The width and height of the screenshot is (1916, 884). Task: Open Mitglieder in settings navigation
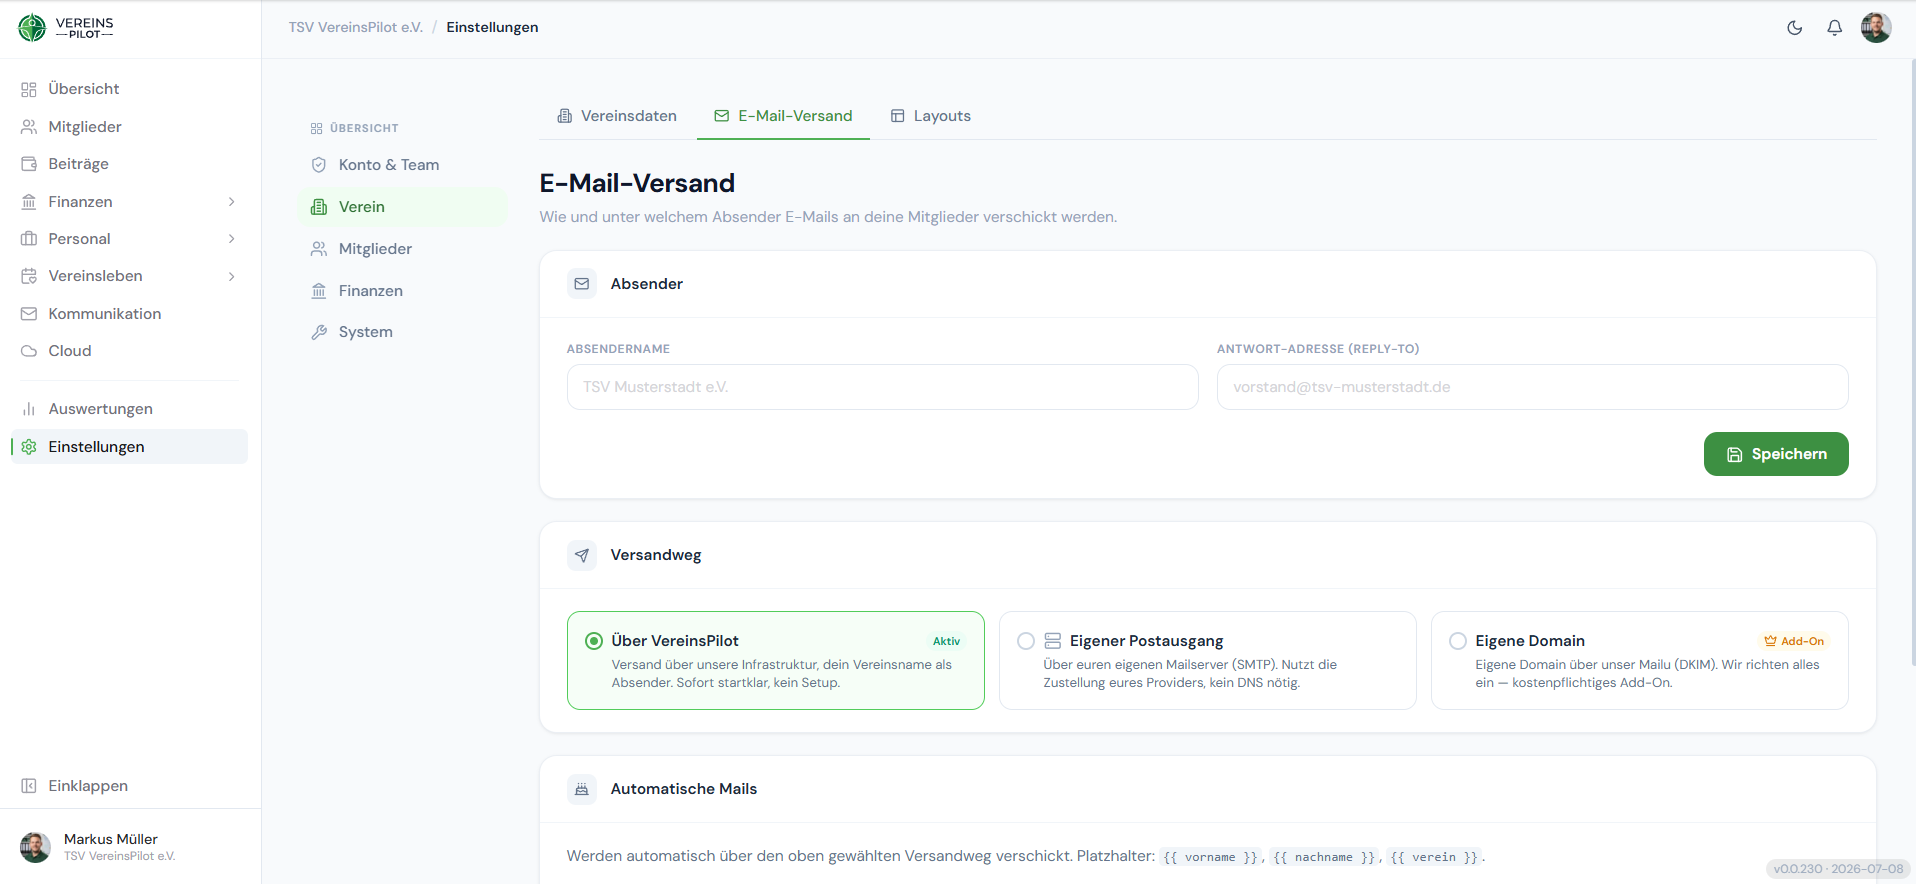(x=403, y=249)
